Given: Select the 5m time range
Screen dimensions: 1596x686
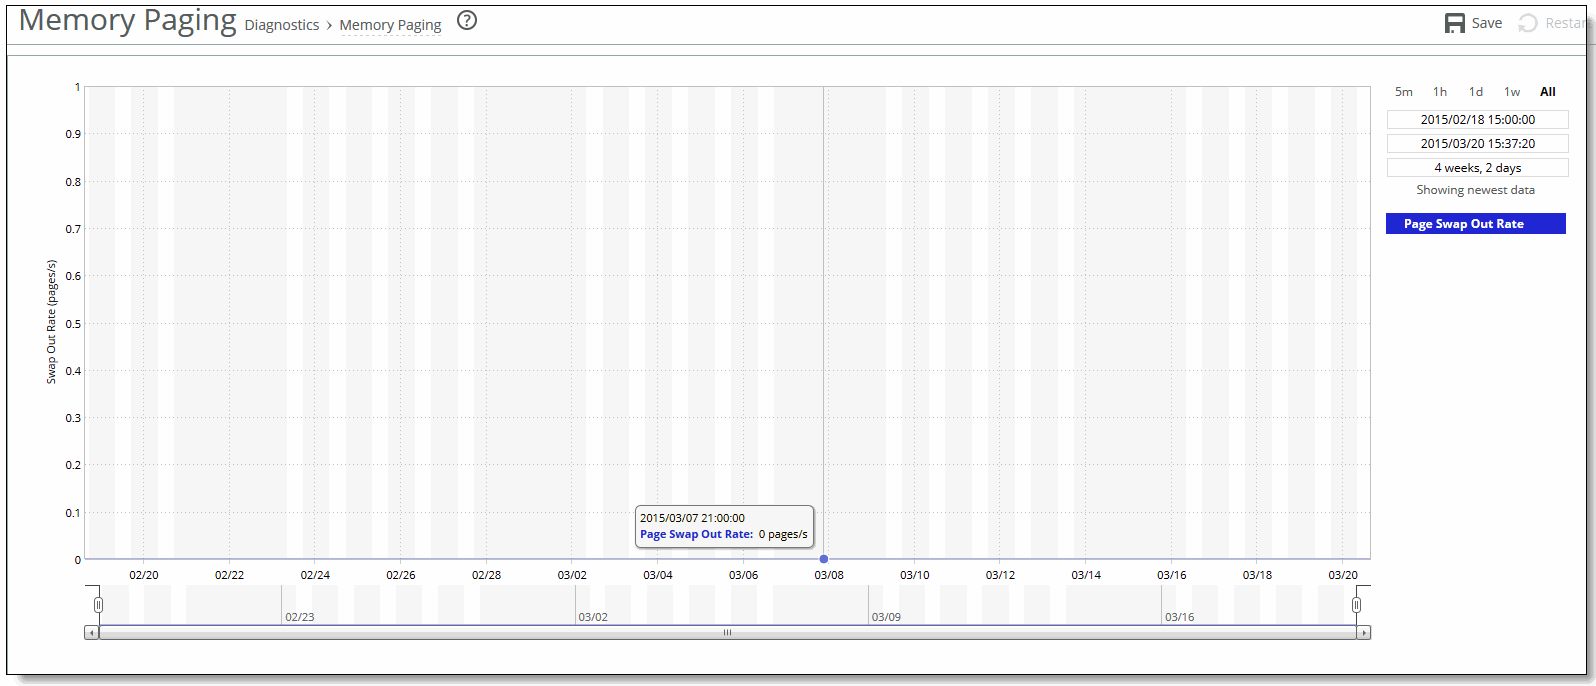Looking at the screenshot, I should point(1404,92).
